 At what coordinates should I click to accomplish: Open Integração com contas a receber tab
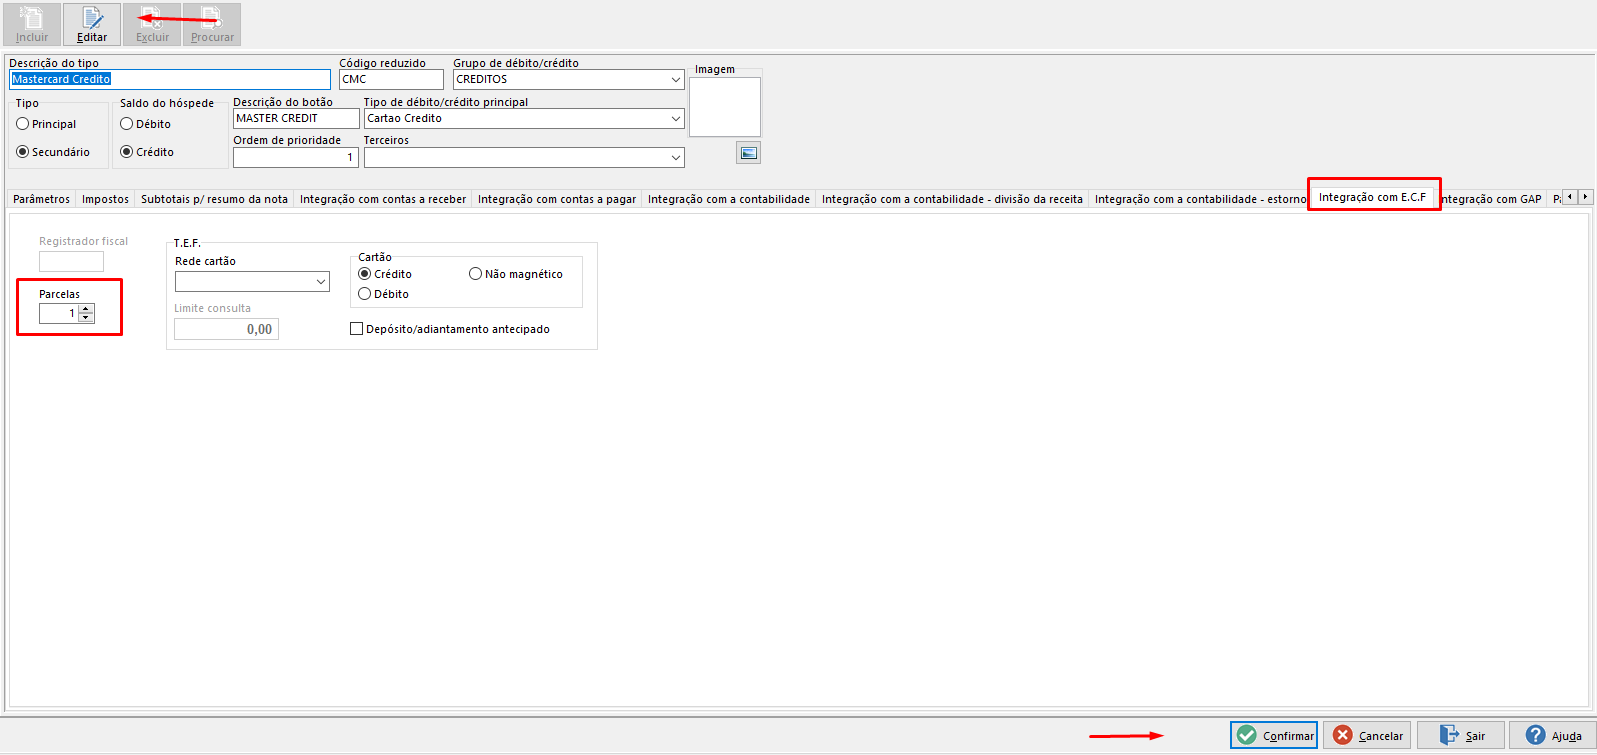click(383, 199)
